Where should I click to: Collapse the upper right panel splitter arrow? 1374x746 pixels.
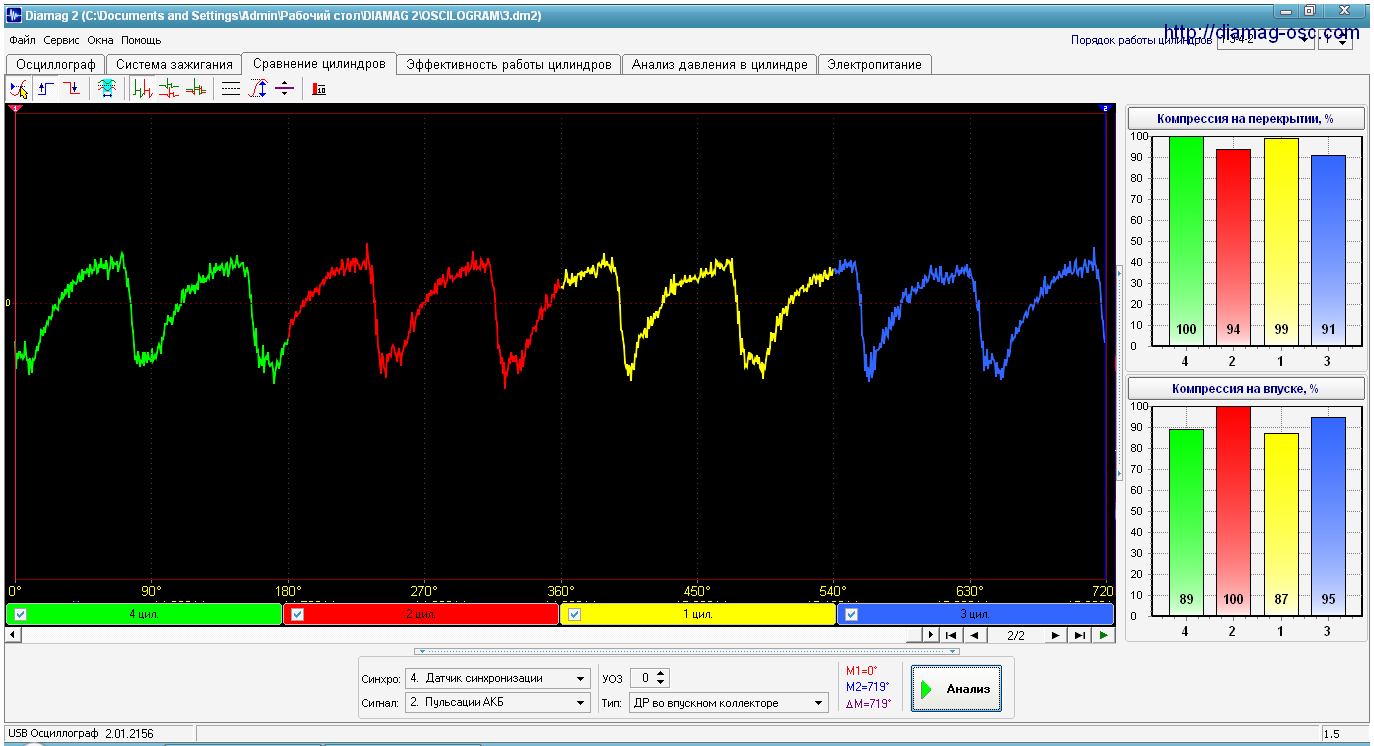point(1119,271)
